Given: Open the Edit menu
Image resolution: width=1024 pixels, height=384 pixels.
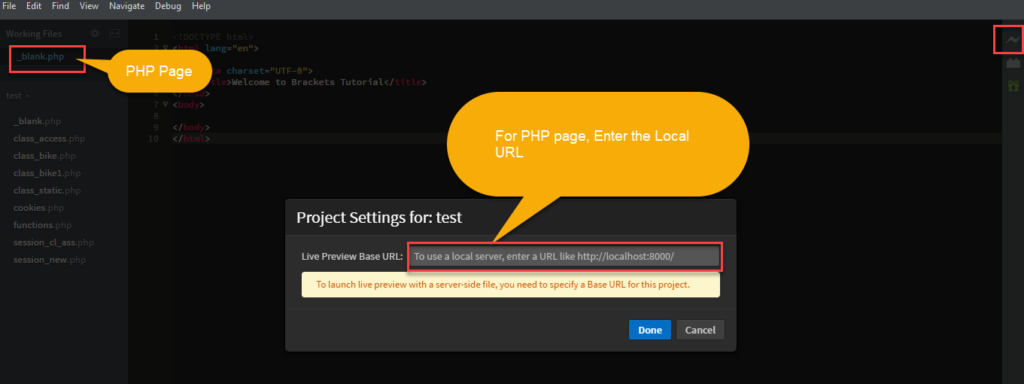Looking at the screenshot, I should [x=34, y=6].
